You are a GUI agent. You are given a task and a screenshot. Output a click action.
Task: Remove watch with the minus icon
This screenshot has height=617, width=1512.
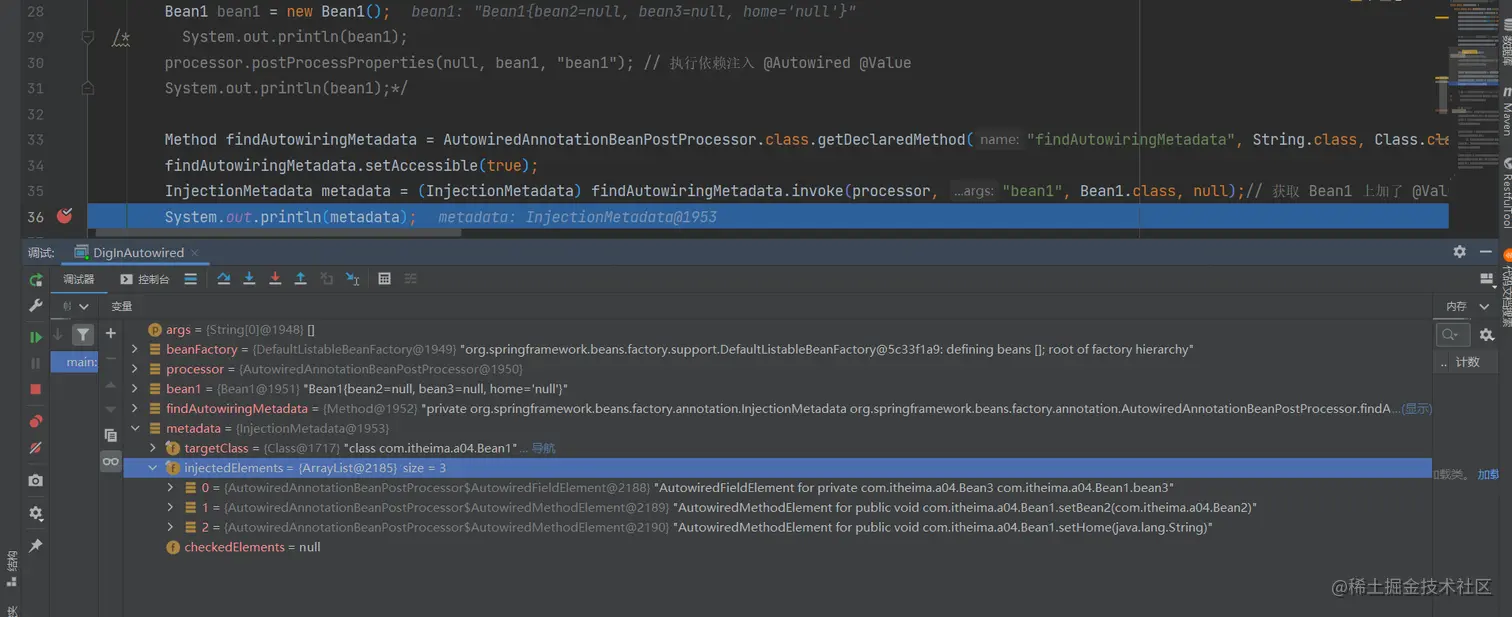pyautogui.click(x=111, y=360)
